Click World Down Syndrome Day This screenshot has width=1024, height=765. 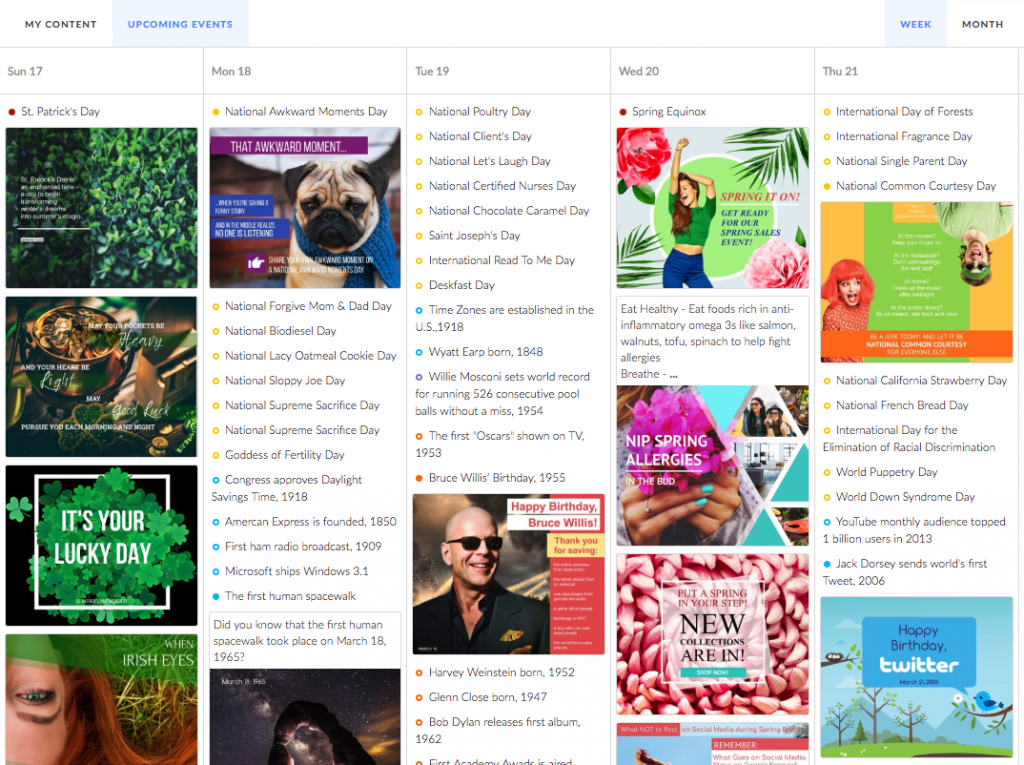pyautogui.click(x=905, y=496)
